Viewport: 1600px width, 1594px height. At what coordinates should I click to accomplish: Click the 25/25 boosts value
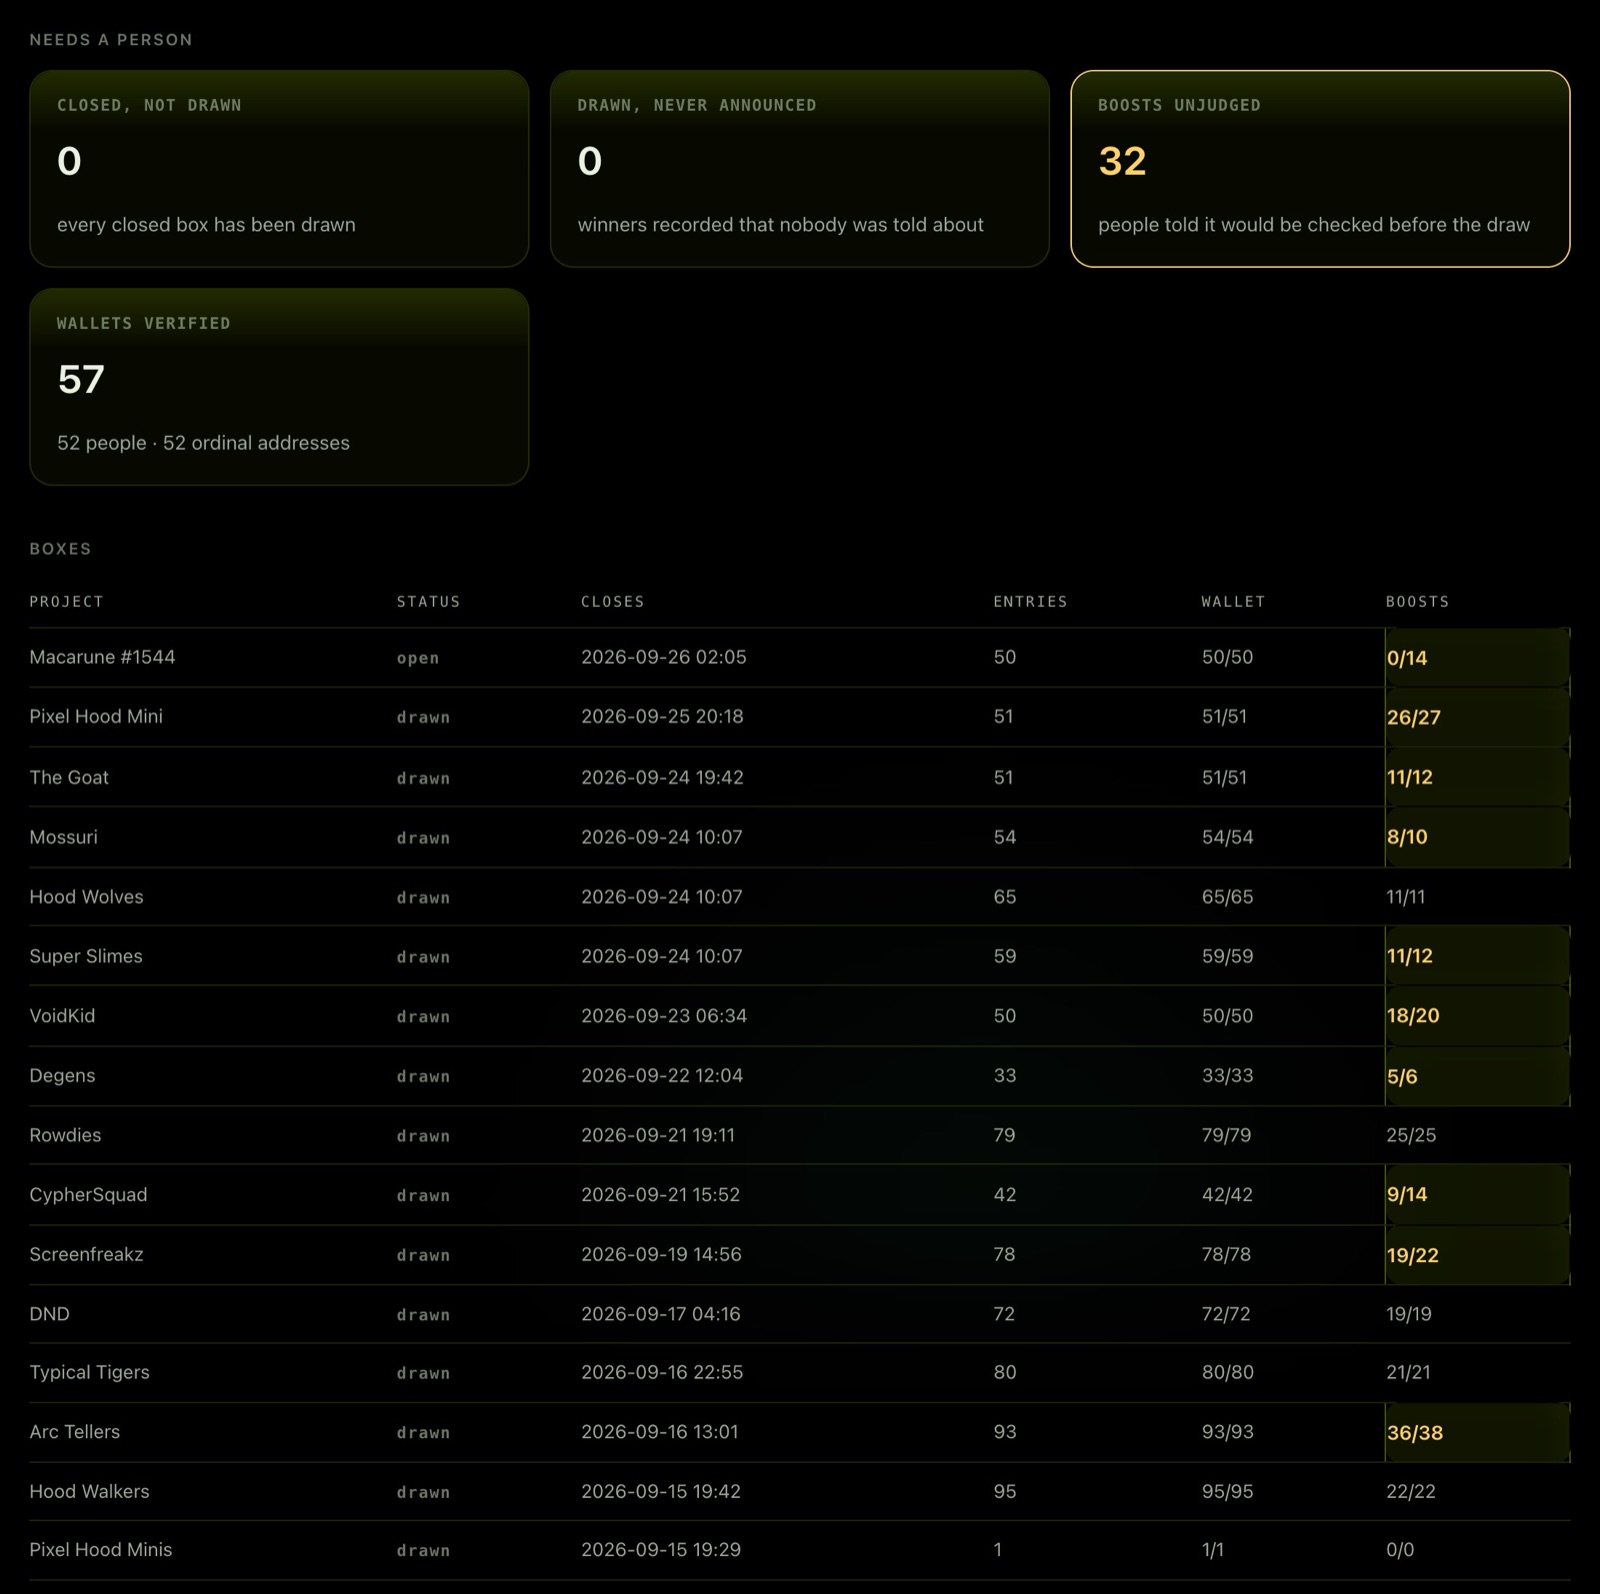pos(1411,1135)
